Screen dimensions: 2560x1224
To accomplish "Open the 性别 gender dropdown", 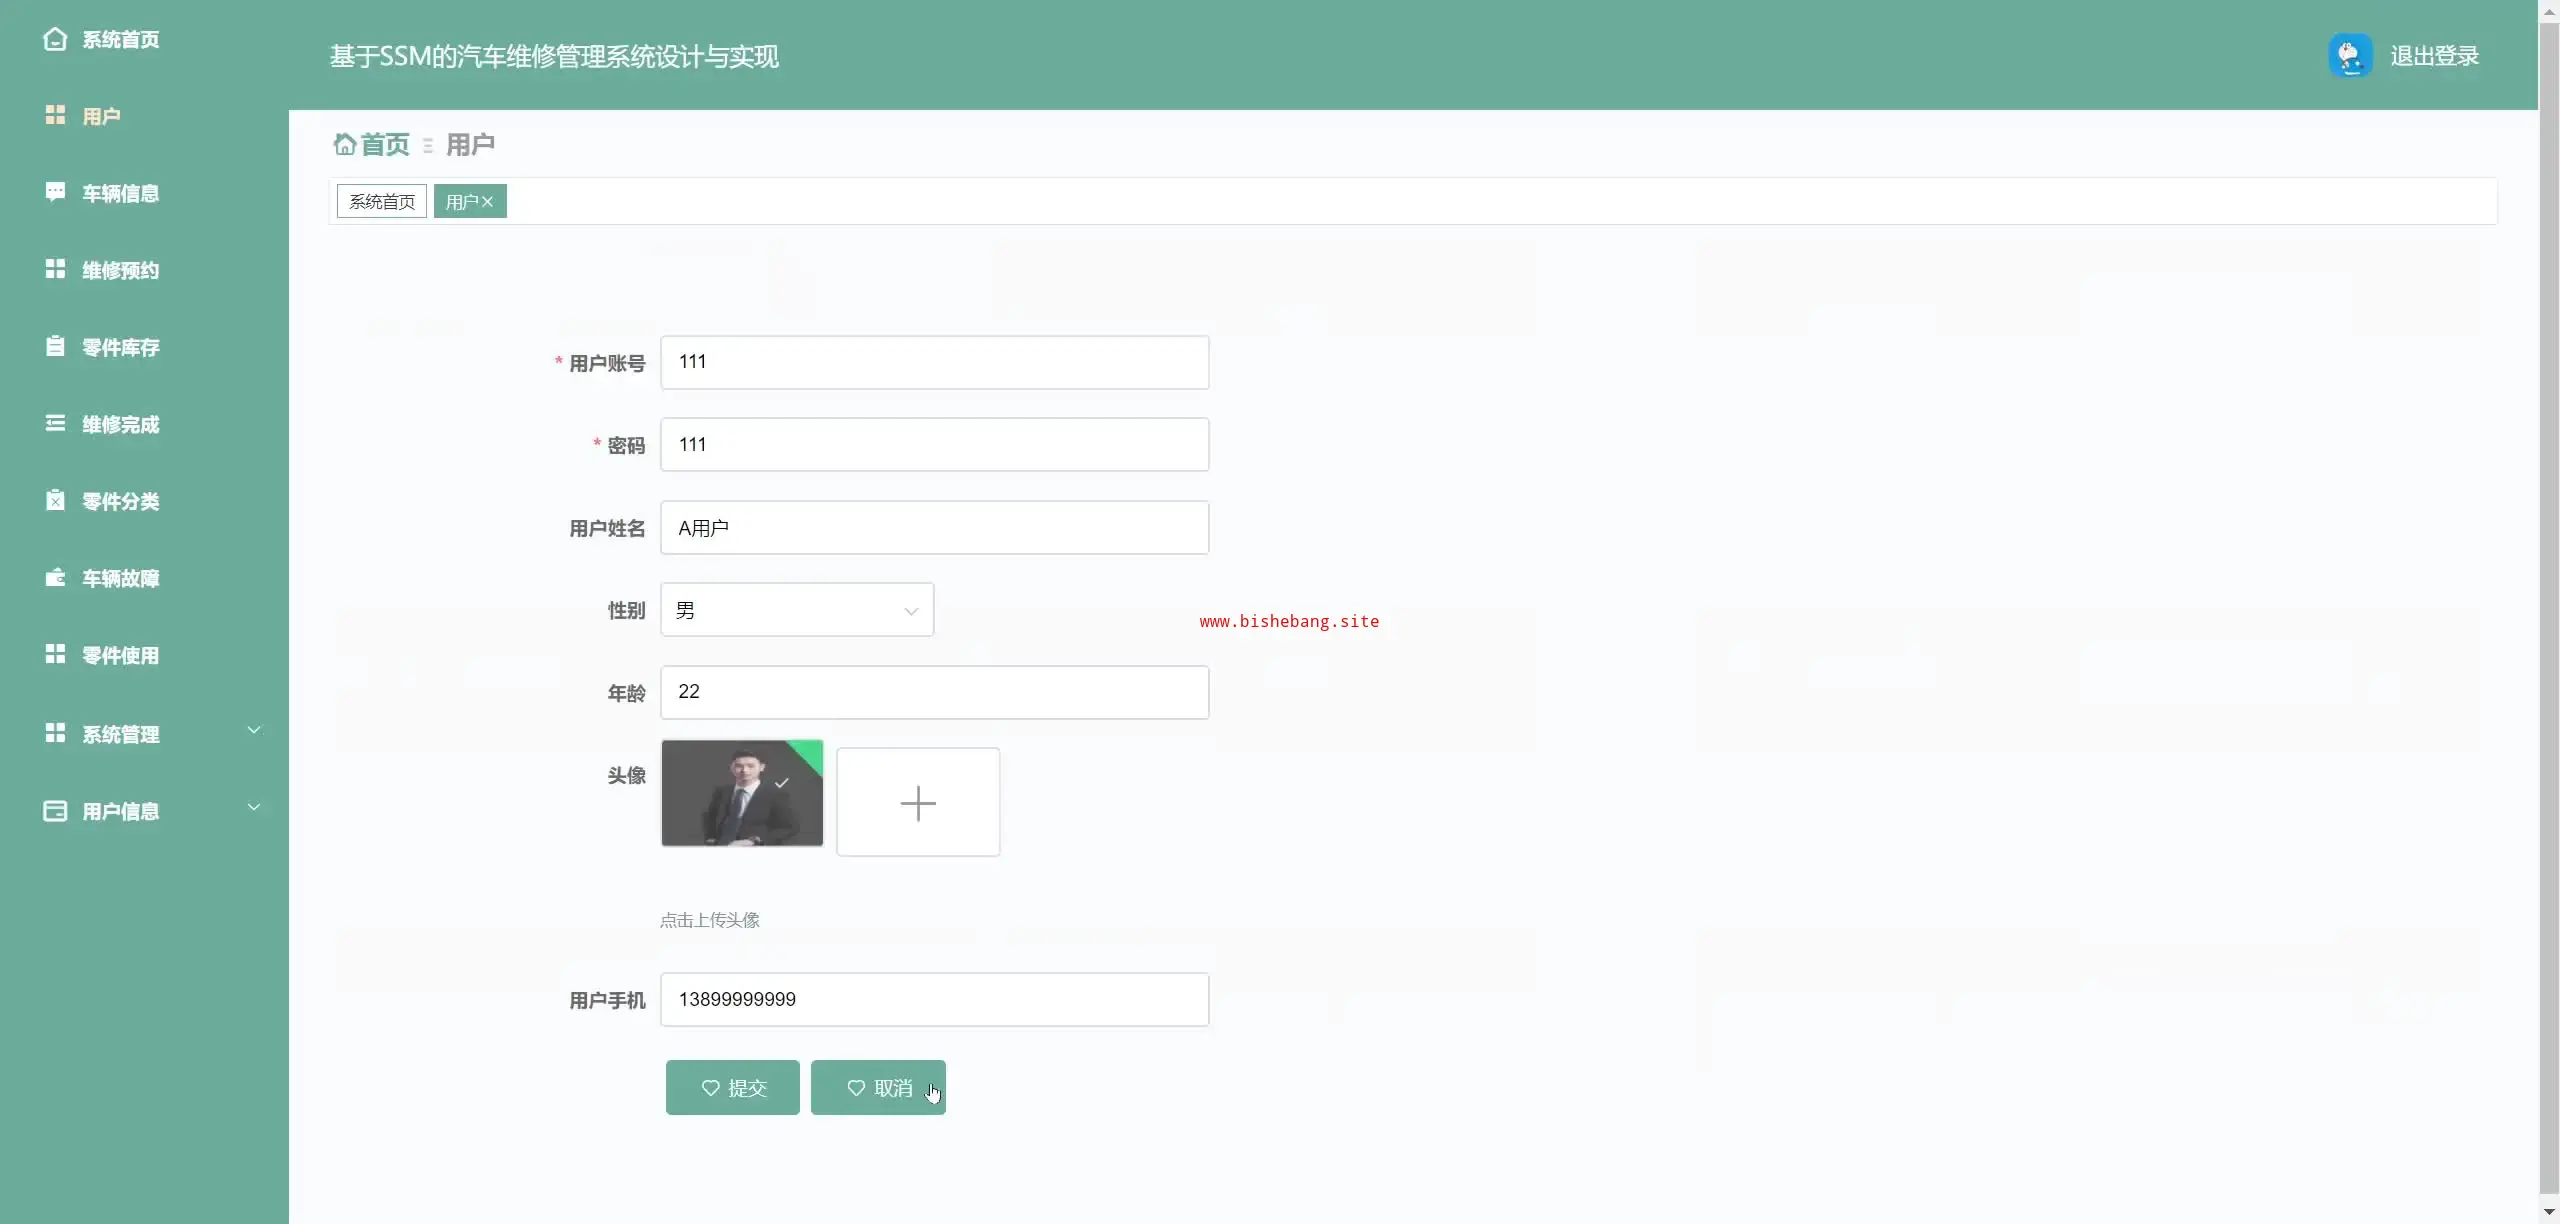I will click(x=796, y=610).
